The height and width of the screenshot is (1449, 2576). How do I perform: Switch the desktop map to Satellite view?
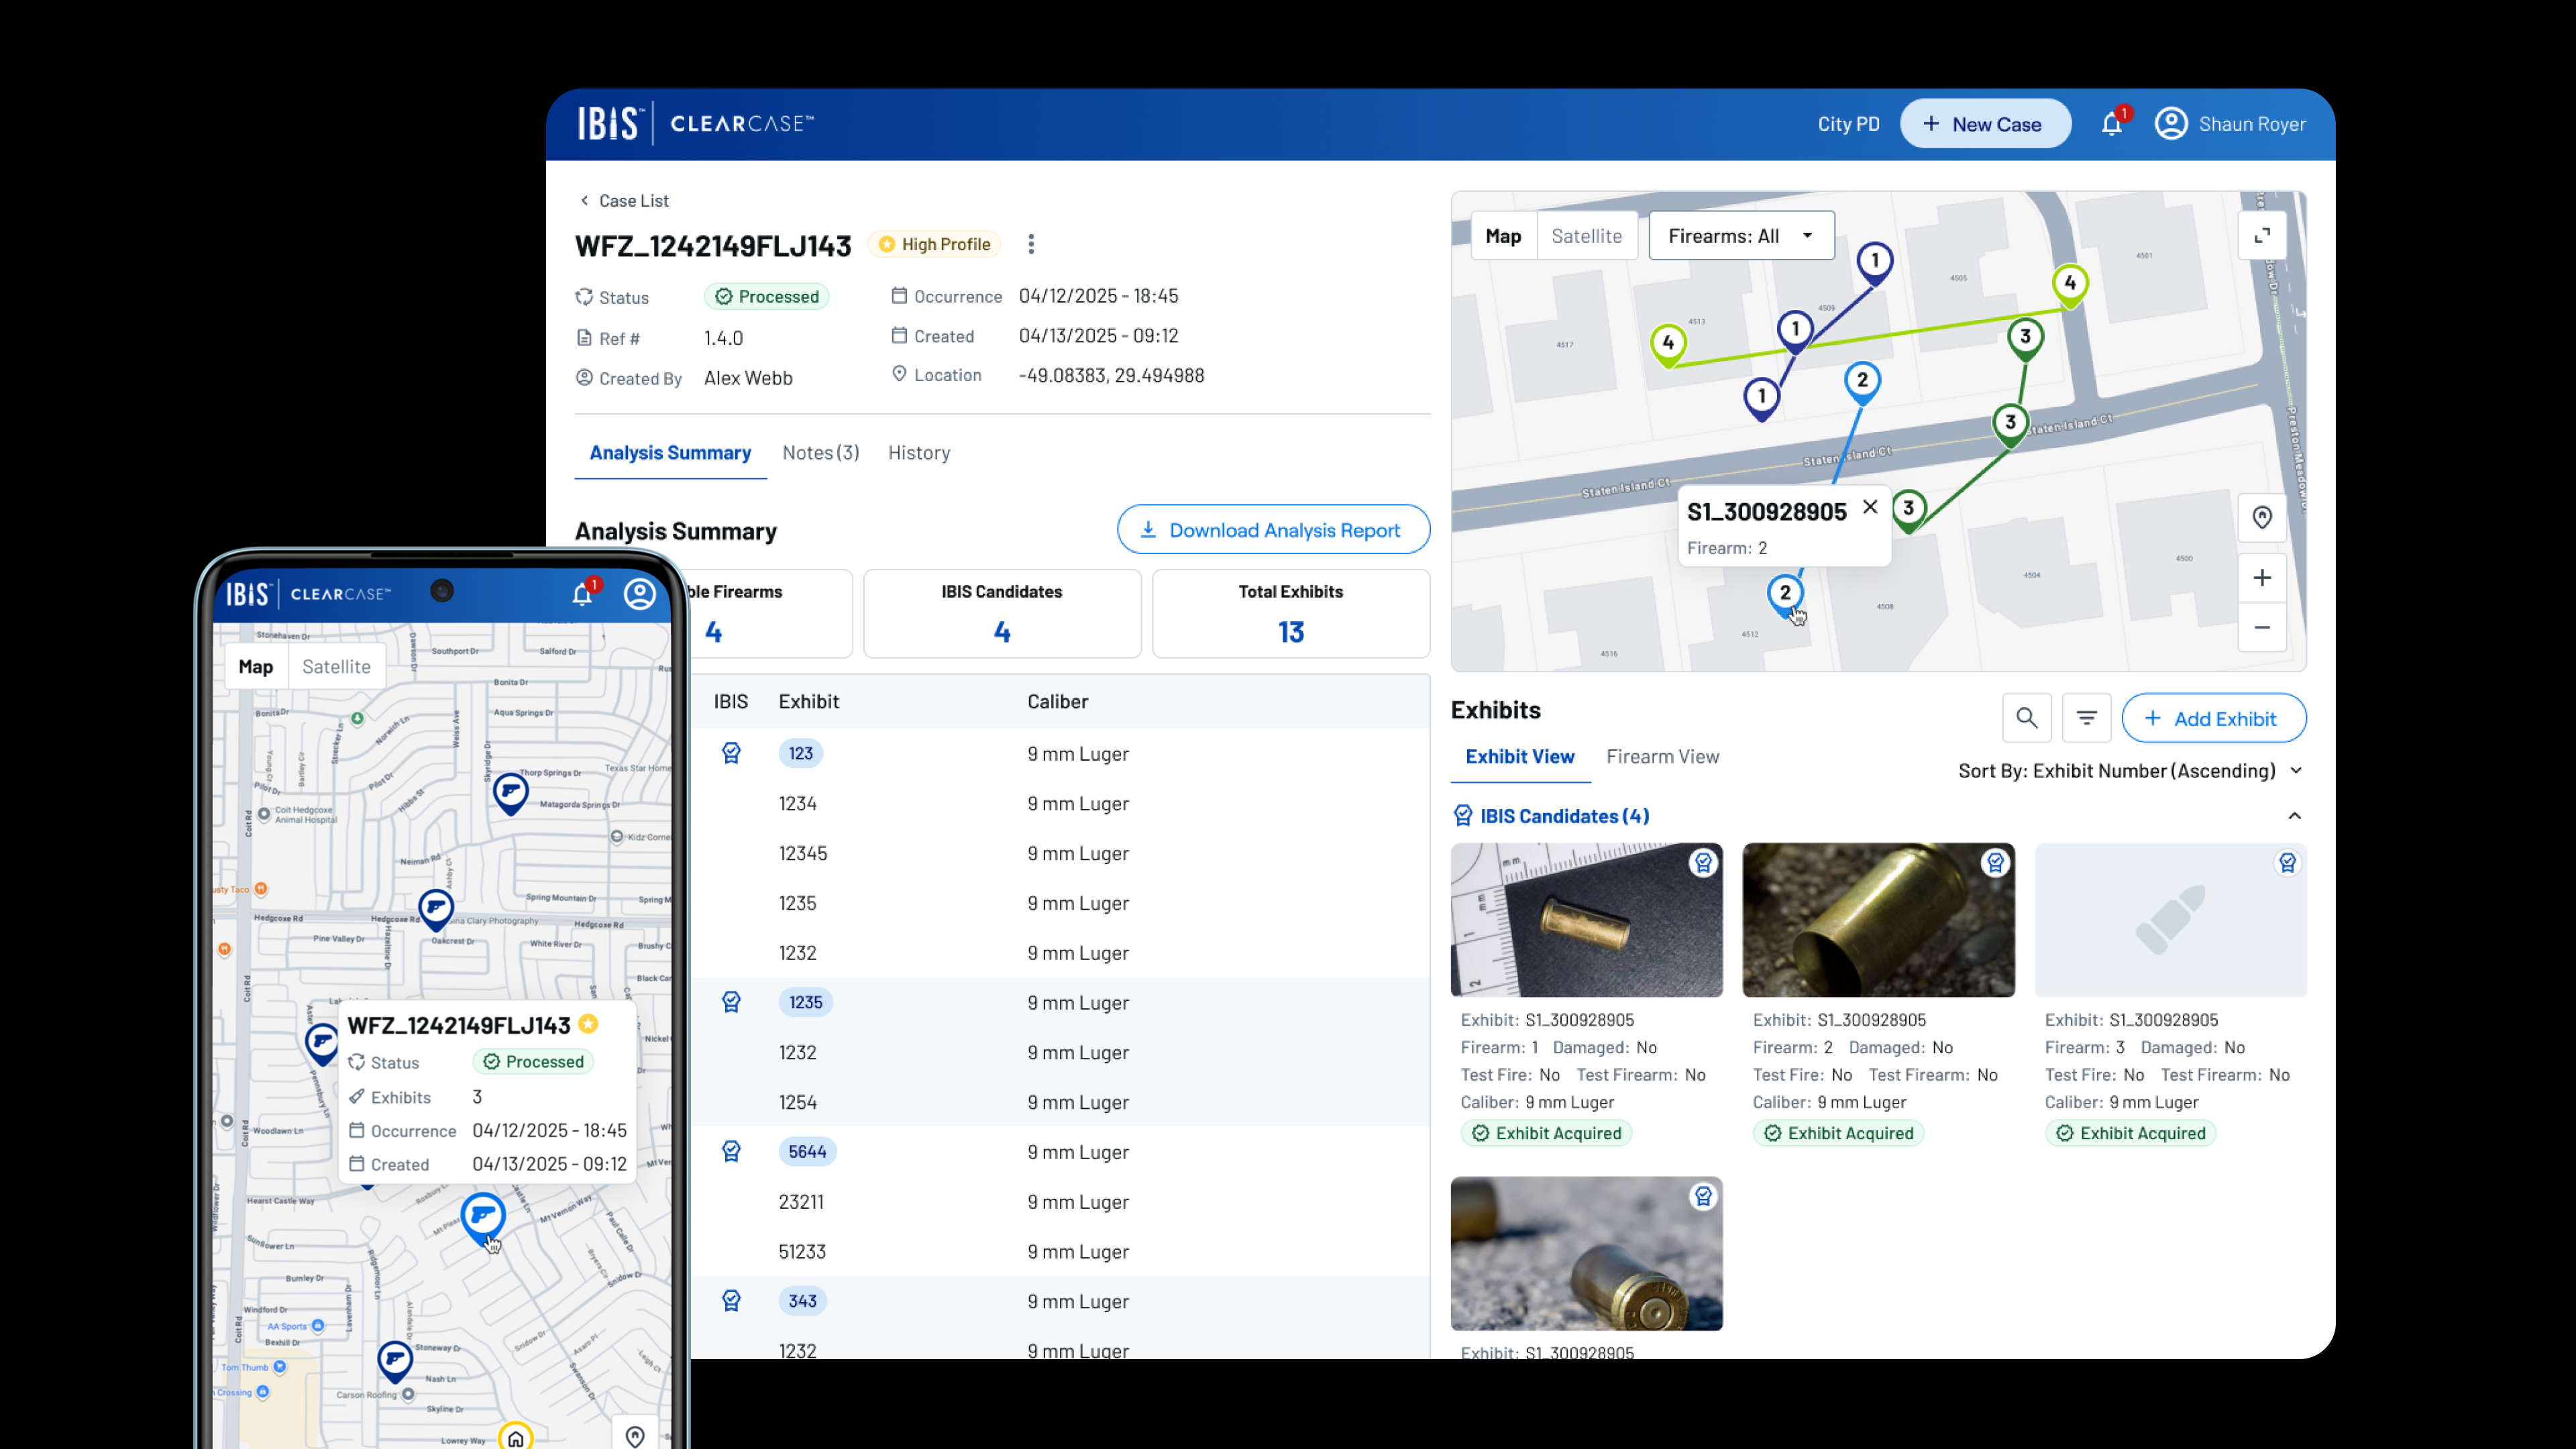(x=1586, y=236)
